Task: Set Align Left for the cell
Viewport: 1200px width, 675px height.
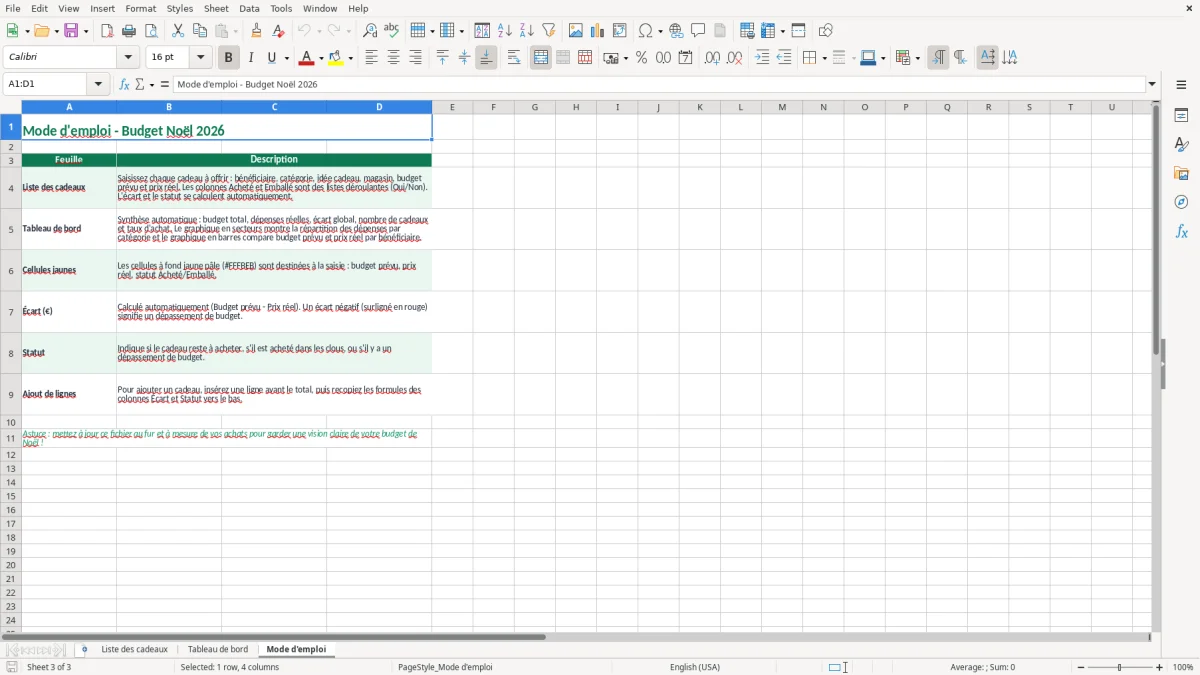Action: tap(371, 58)
